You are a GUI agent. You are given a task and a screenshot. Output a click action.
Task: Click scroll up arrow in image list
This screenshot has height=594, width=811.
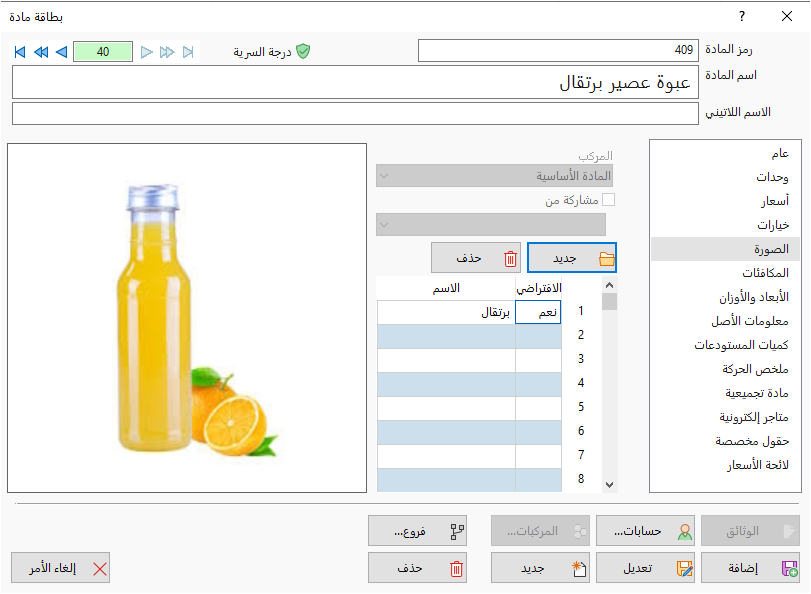coord(609,285)
